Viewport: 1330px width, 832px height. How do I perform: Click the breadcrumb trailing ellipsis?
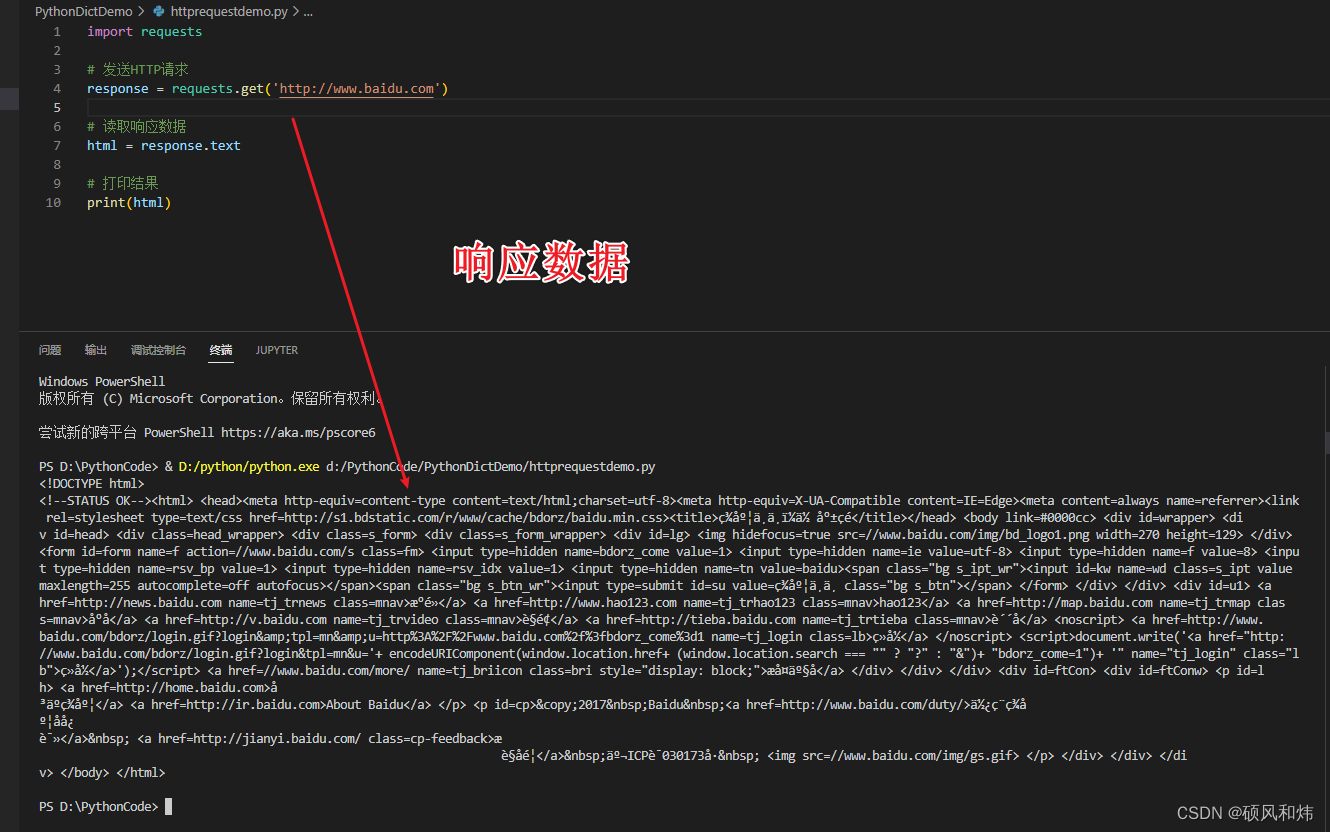click(307, 12)
